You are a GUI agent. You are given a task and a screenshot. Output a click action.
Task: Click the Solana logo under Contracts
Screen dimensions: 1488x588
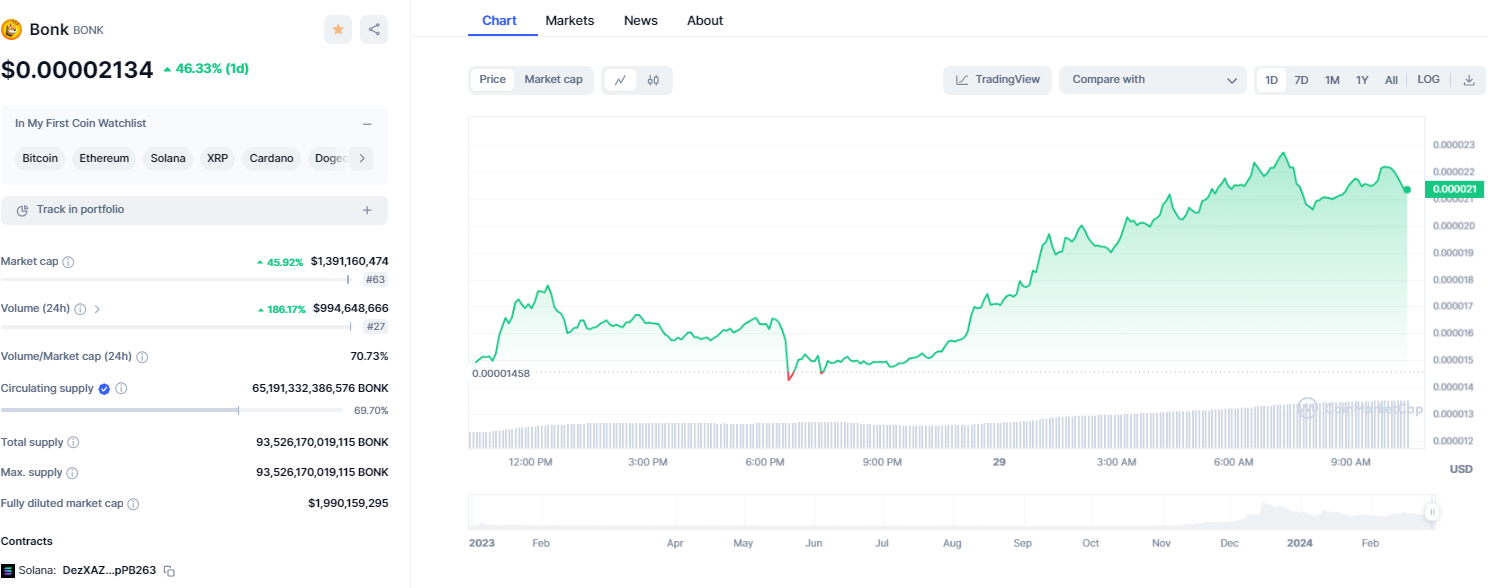click(x=8, y=571)
